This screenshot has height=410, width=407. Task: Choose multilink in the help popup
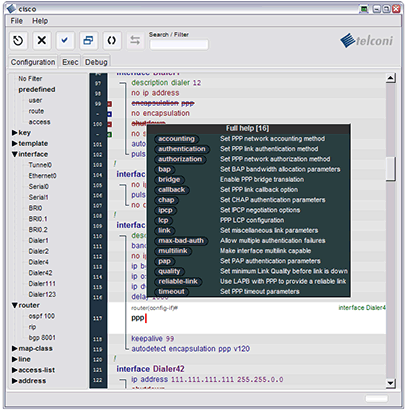[x=173, y=251]
